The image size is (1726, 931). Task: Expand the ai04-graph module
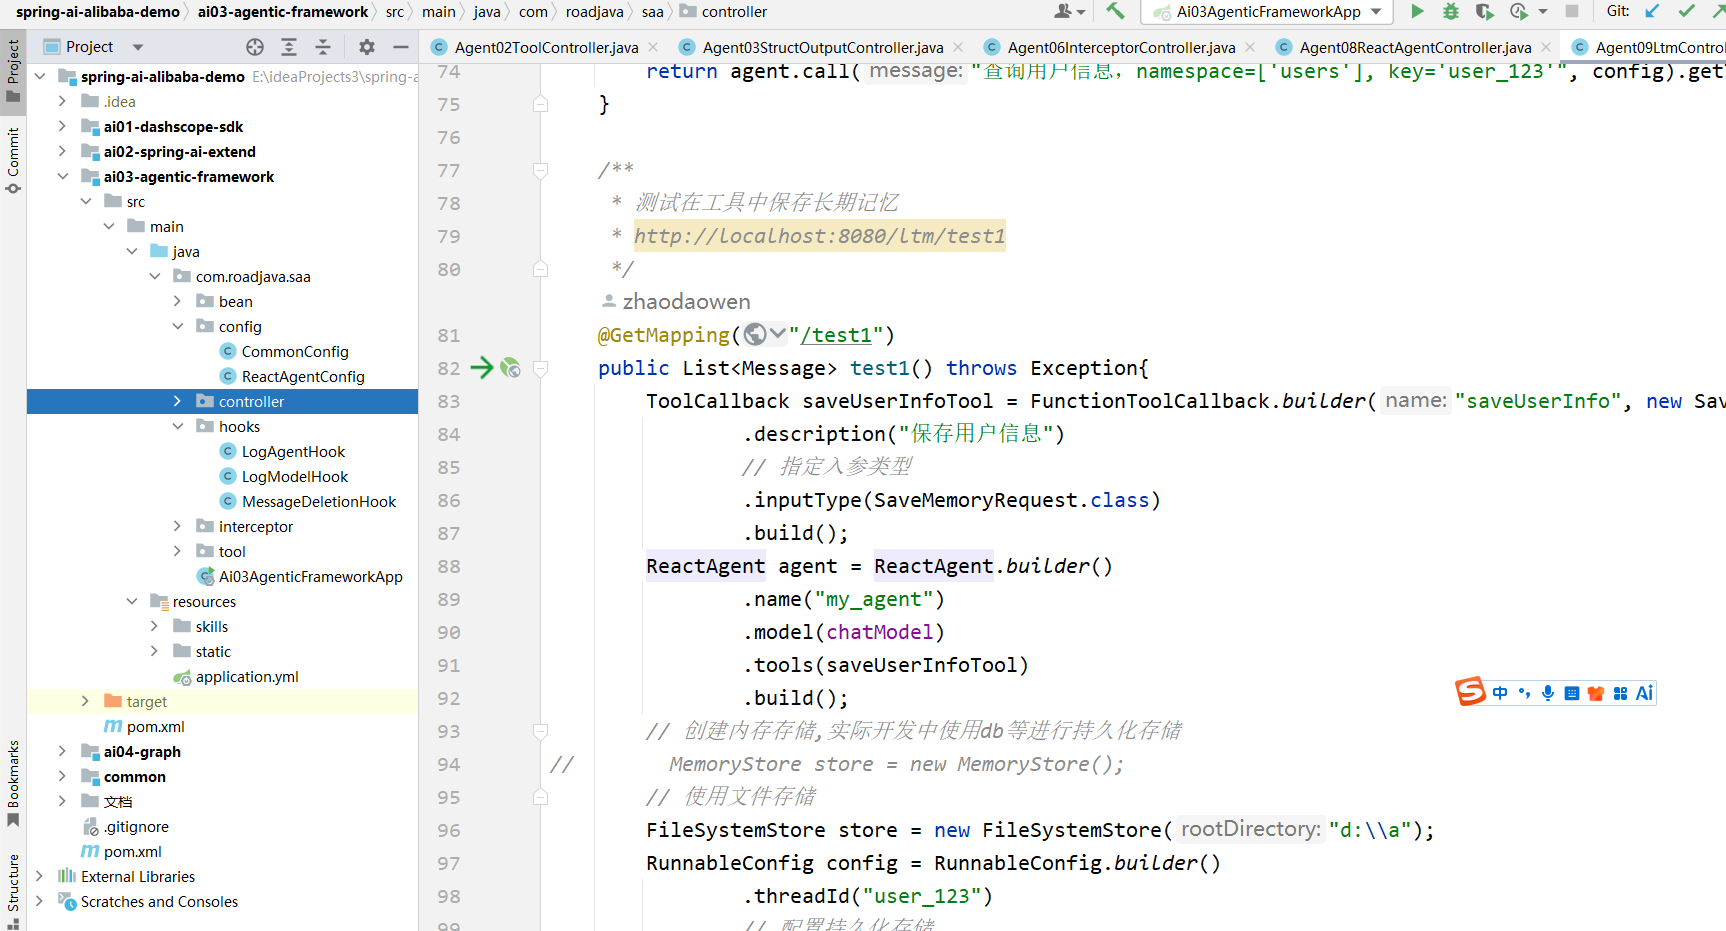click(x=62, y=752)
